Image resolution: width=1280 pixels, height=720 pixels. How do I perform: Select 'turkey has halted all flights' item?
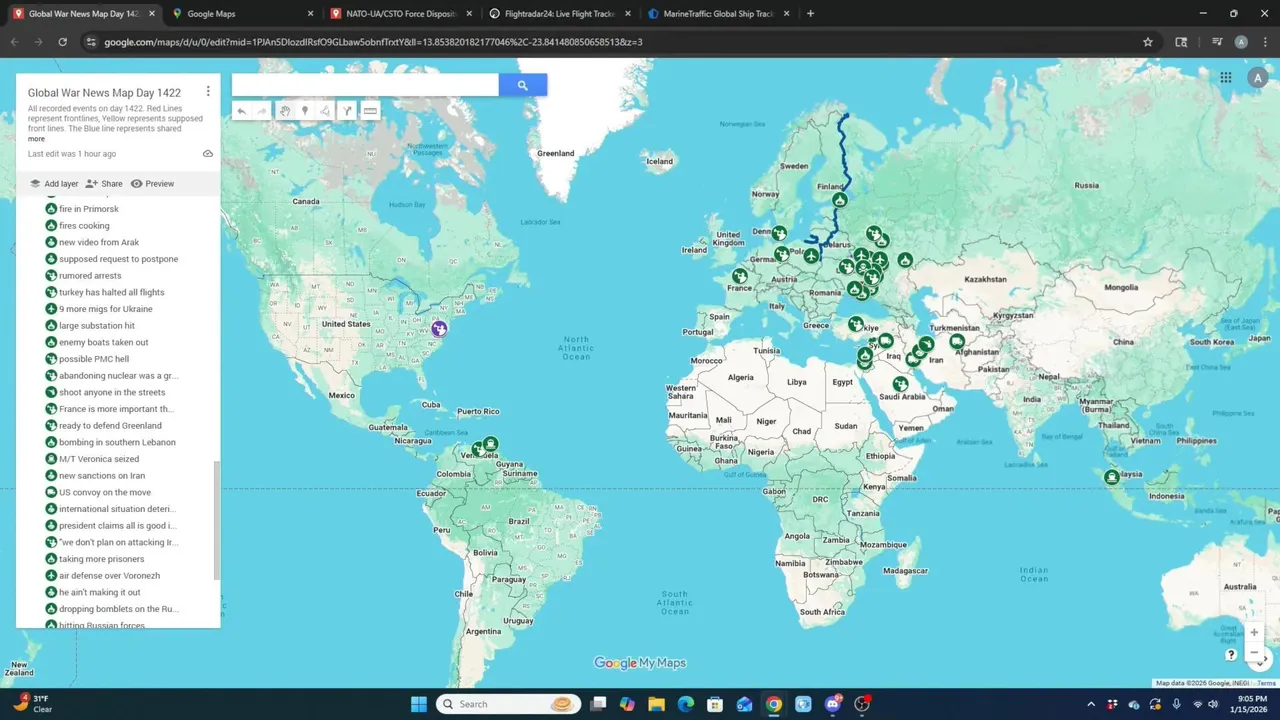pos(111,292)
